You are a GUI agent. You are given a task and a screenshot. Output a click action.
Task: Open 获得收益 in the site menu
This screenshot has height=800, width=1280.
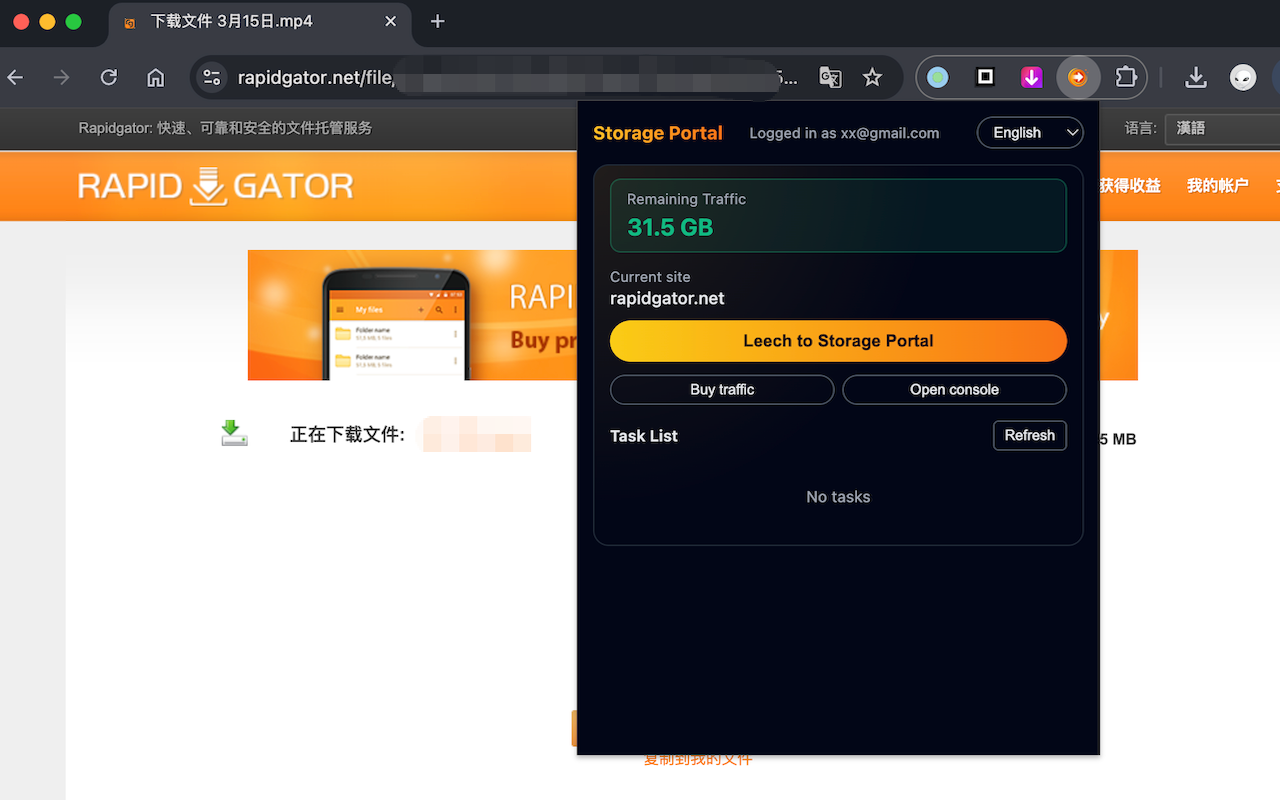pyautogui.click(x=1130, y=186)
